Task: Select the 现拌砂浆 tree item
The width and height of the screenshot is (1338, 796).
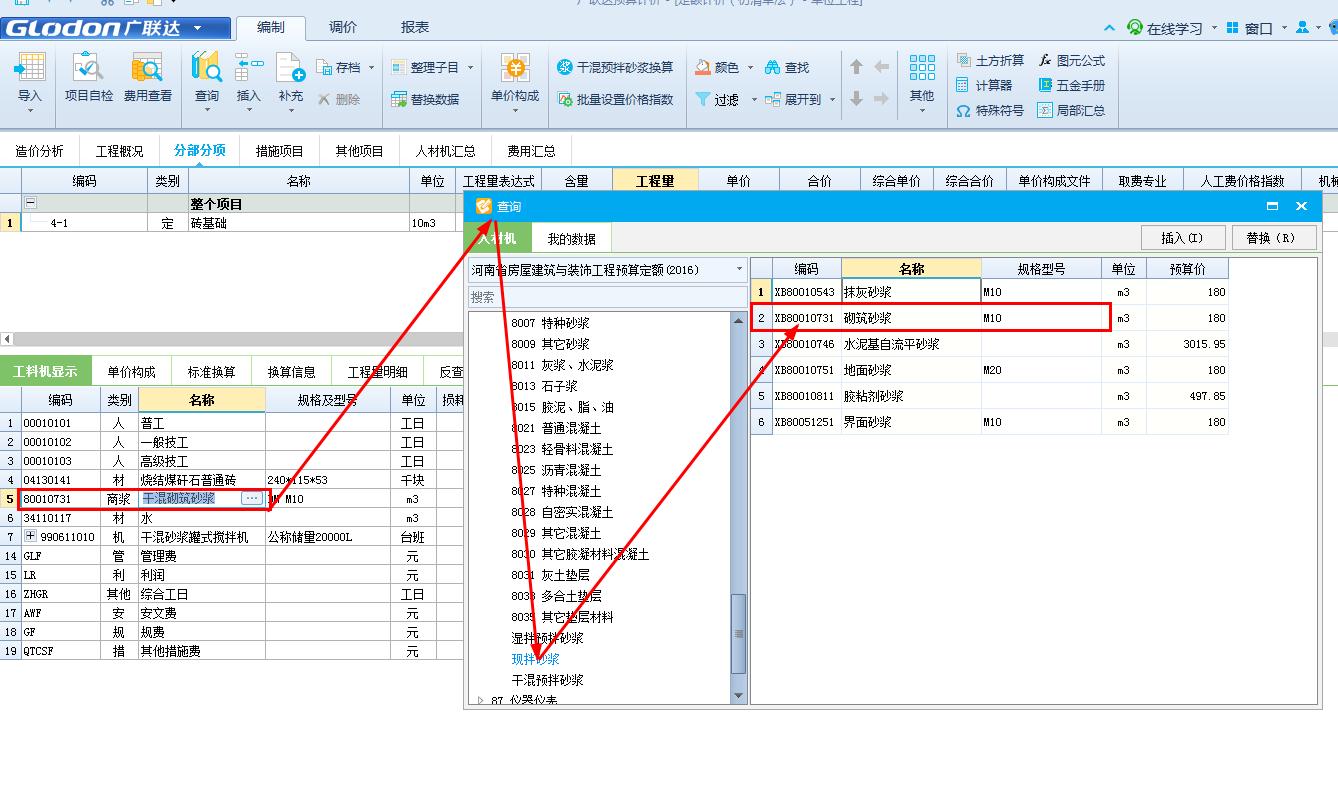Action: click(536, 659)
